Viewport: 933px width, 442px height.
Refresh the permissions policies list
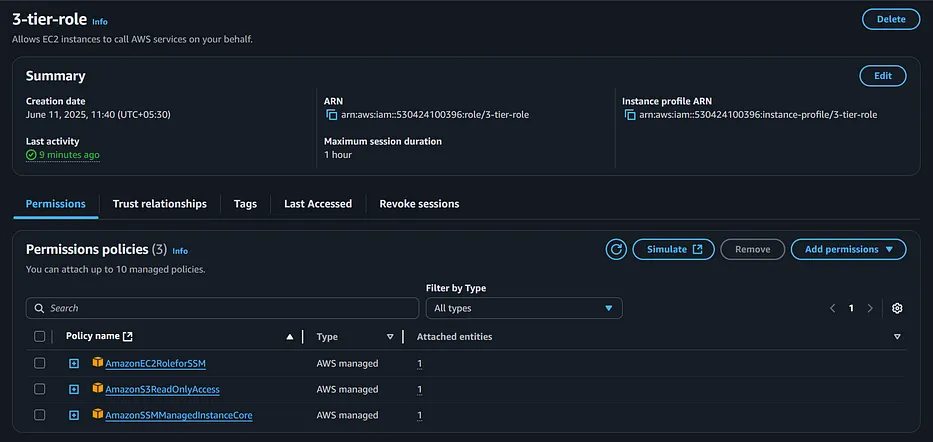616,249
